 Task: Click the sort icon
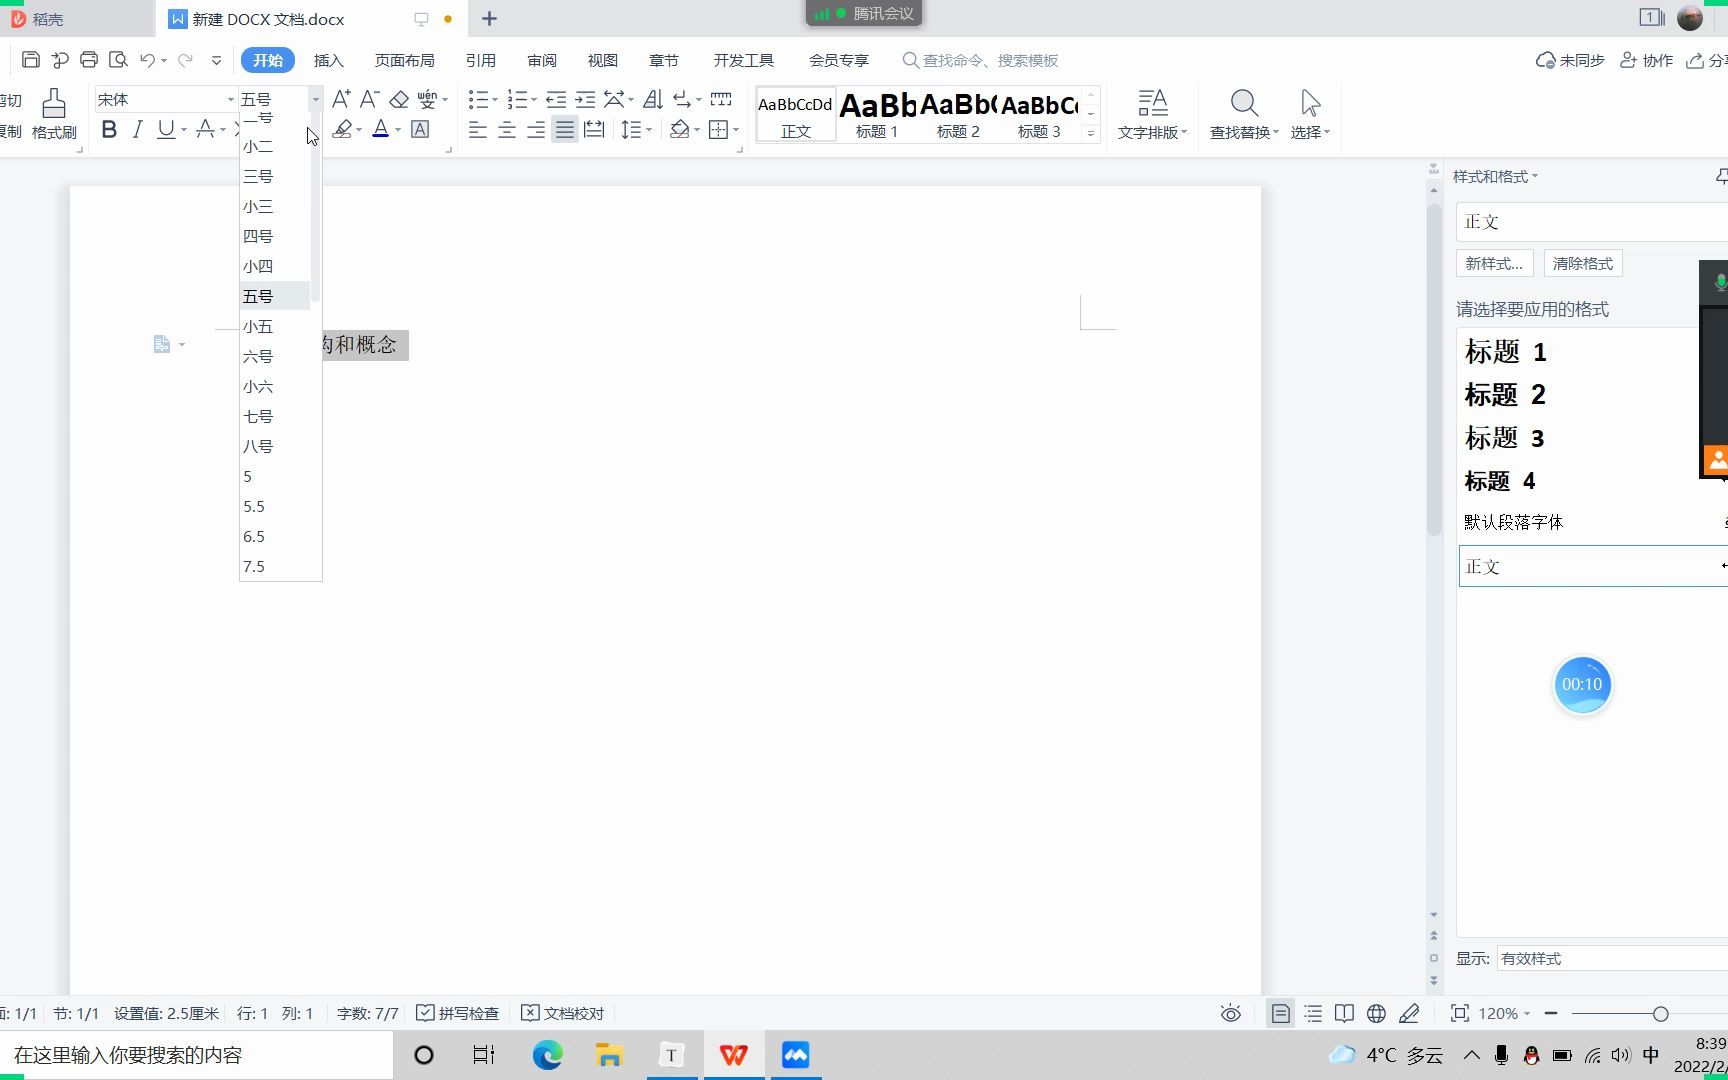point(653,99)
